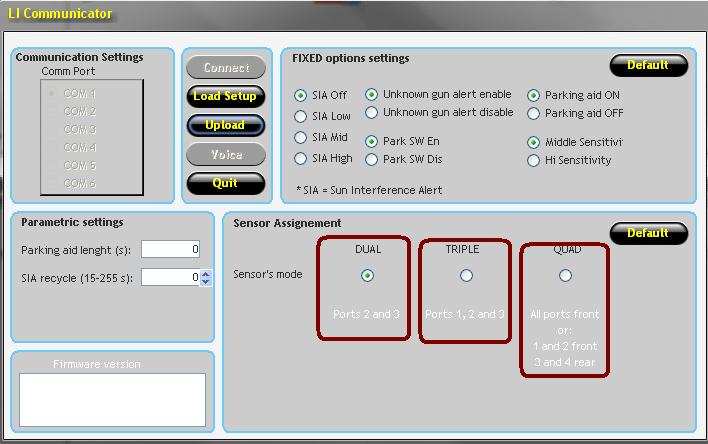
Task: Increase SIA recycle value with up arrow
Action: pos(206,274)
